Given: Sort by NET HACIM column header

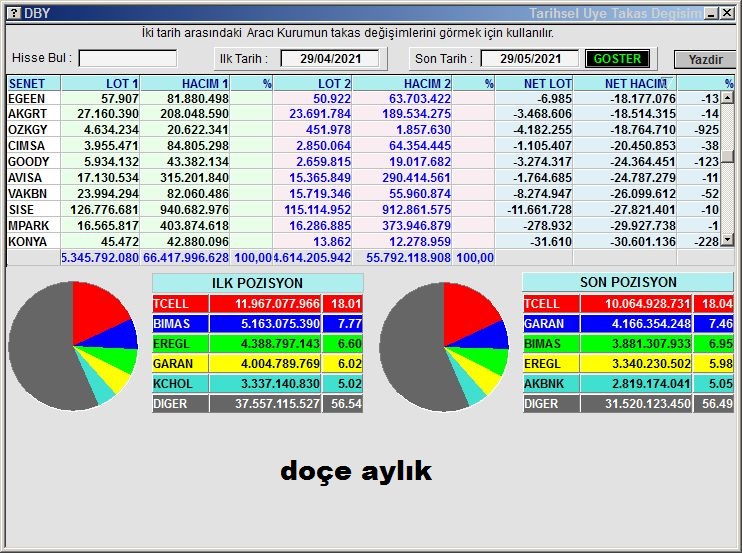Looking at the screenshot, I should coord(625,83).
